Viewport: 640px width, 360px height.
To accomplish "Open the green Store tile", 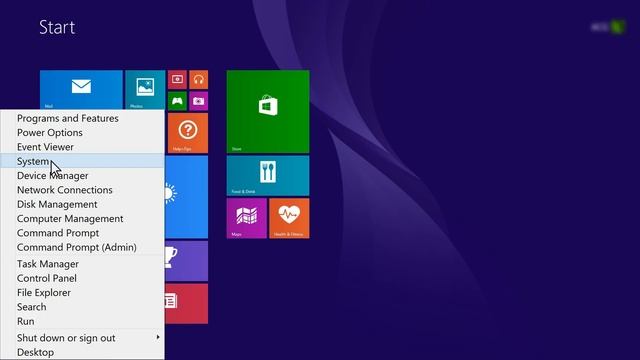I will pos(268,111).
